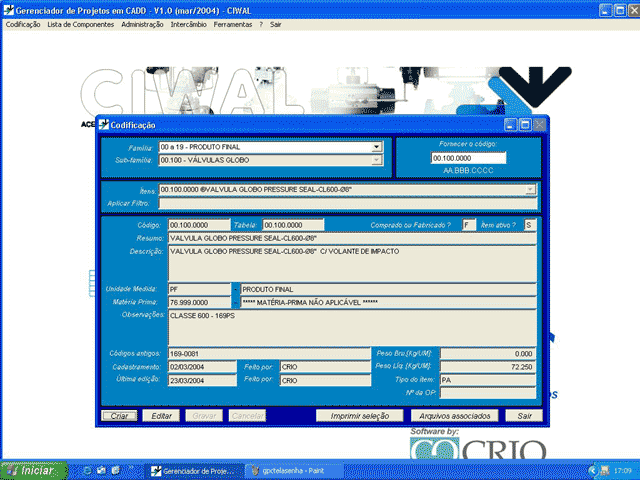This screenshot has width=640, height=480.
Task: Maximize the Codificação dialog window
Action: point(525,125)
